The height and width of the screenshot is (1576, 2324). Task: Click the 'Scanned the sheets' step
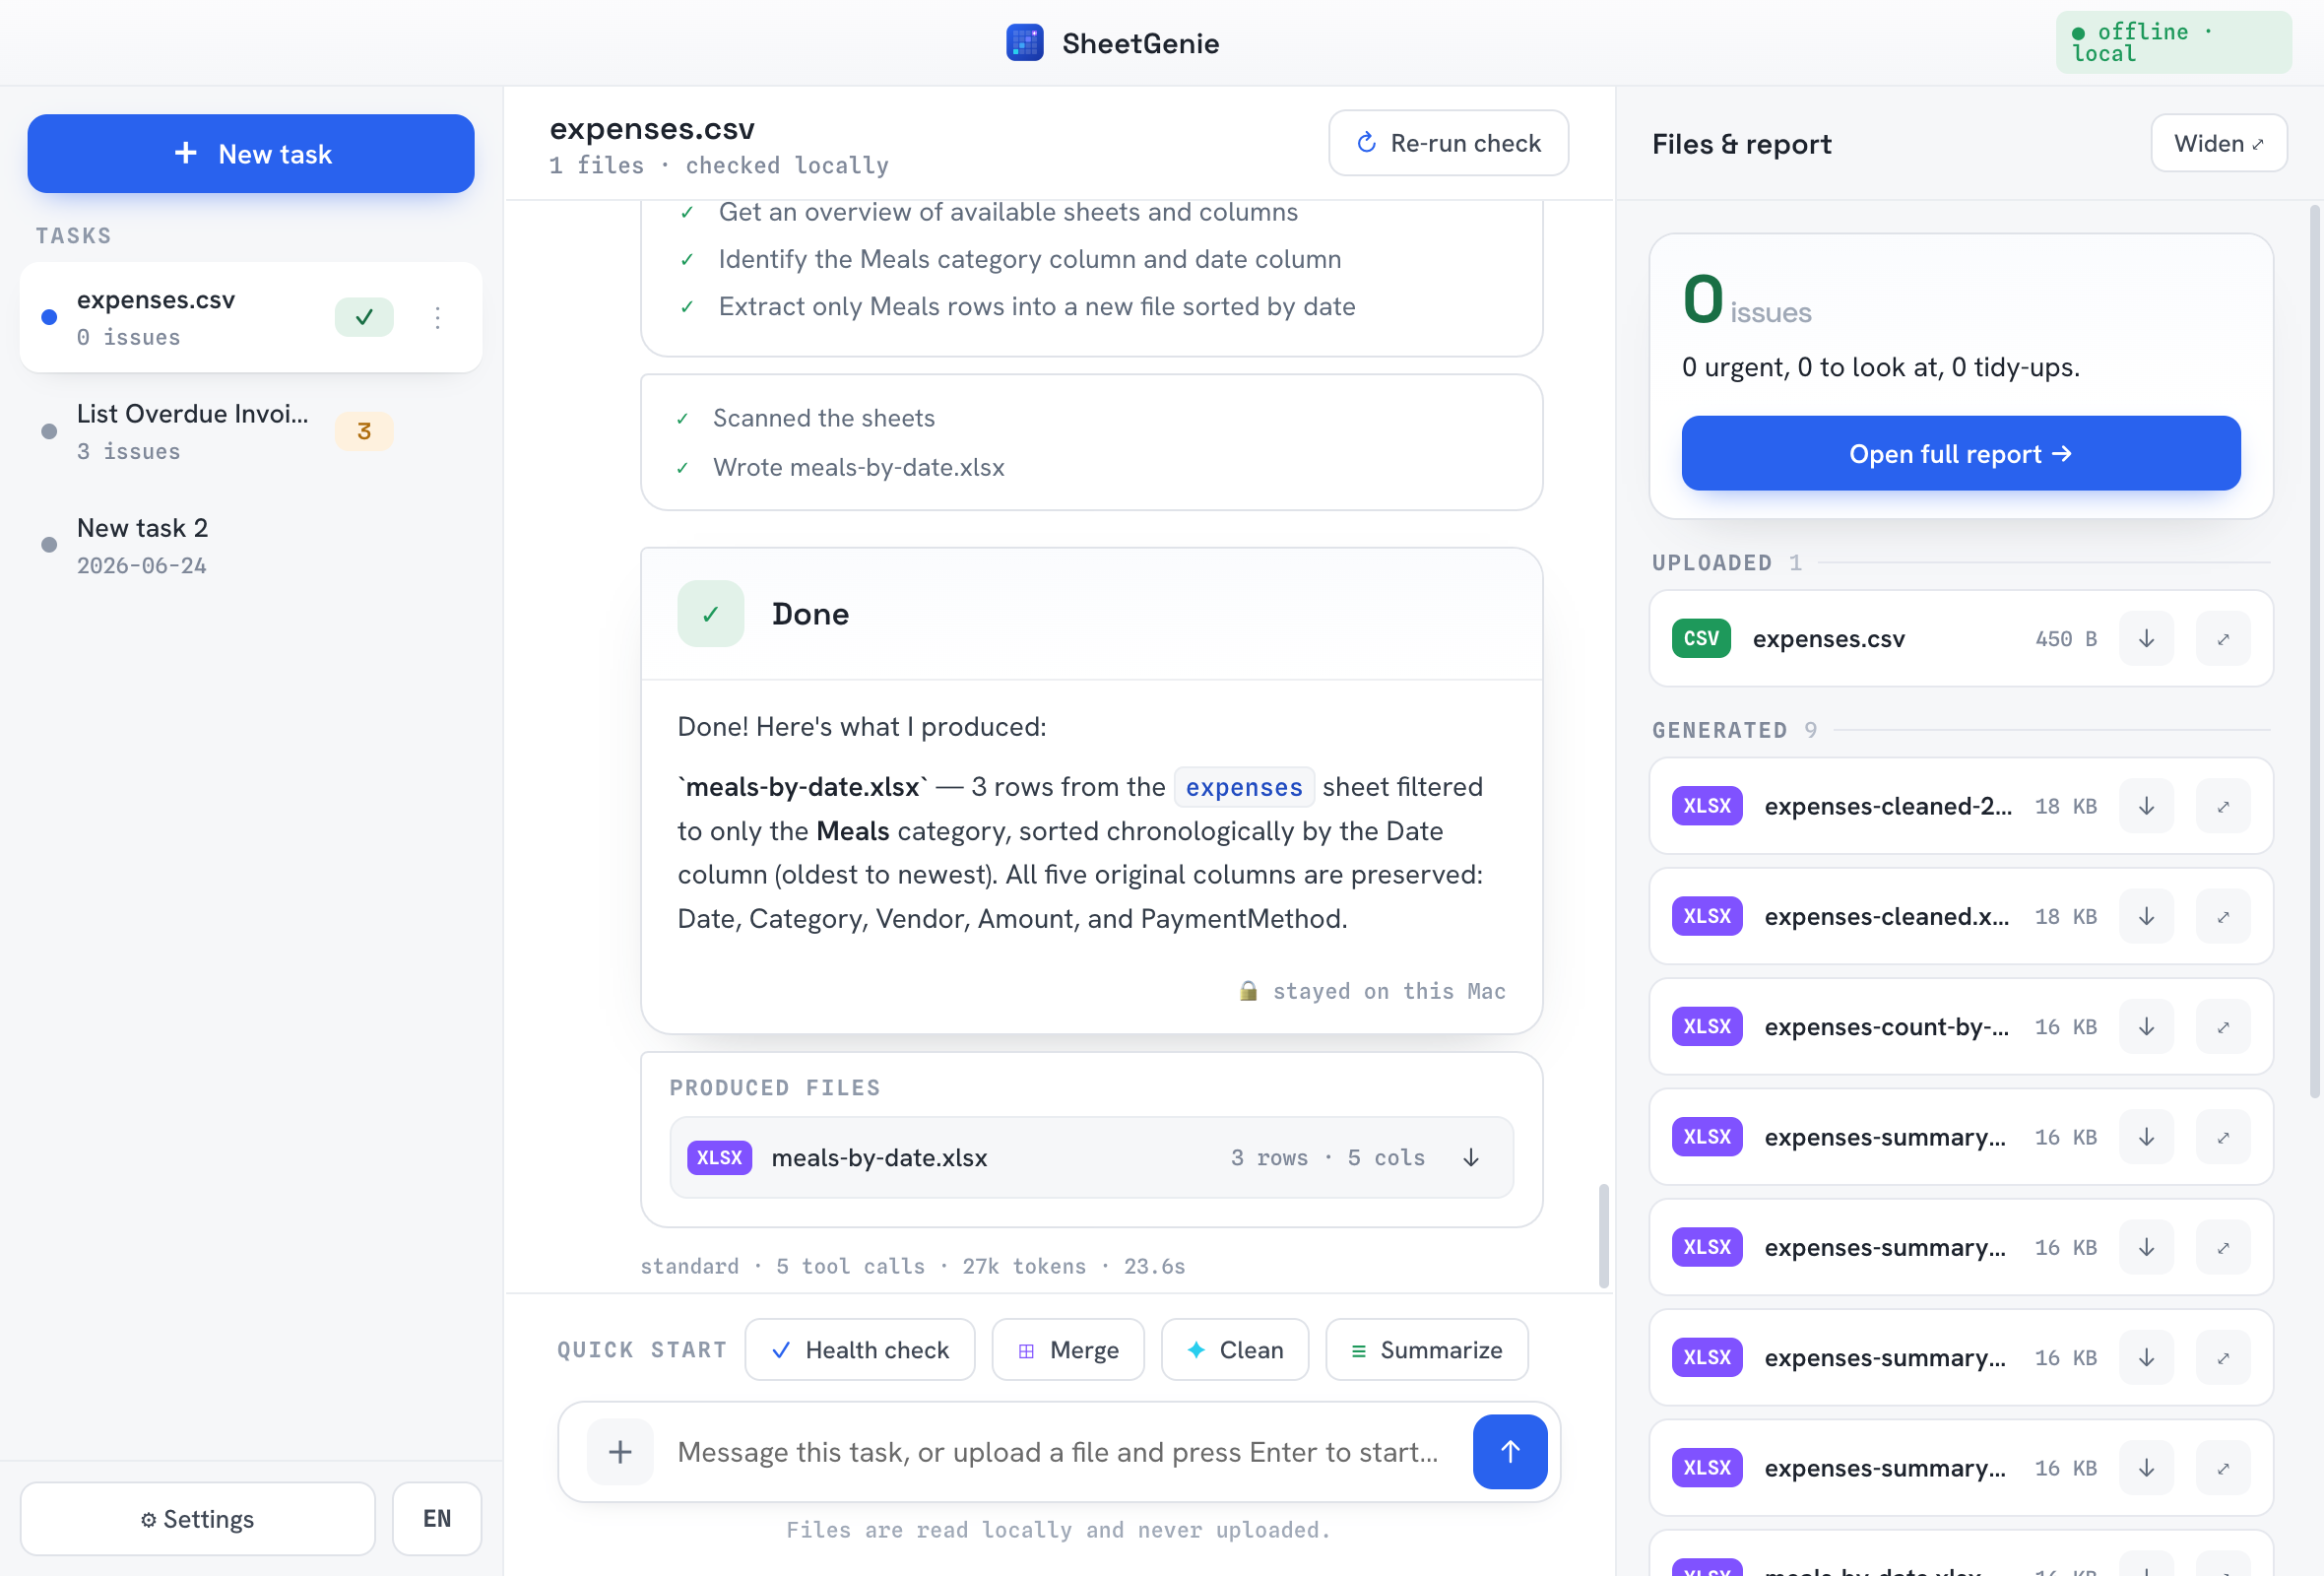824,418
